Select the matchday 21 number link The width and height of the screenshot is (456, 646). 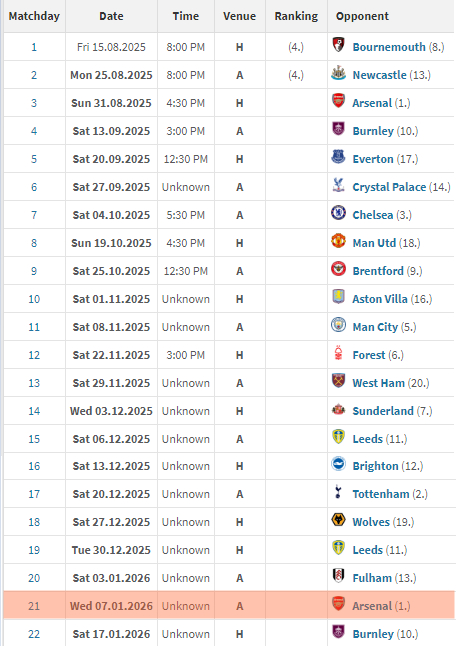(x=34, y=606)
